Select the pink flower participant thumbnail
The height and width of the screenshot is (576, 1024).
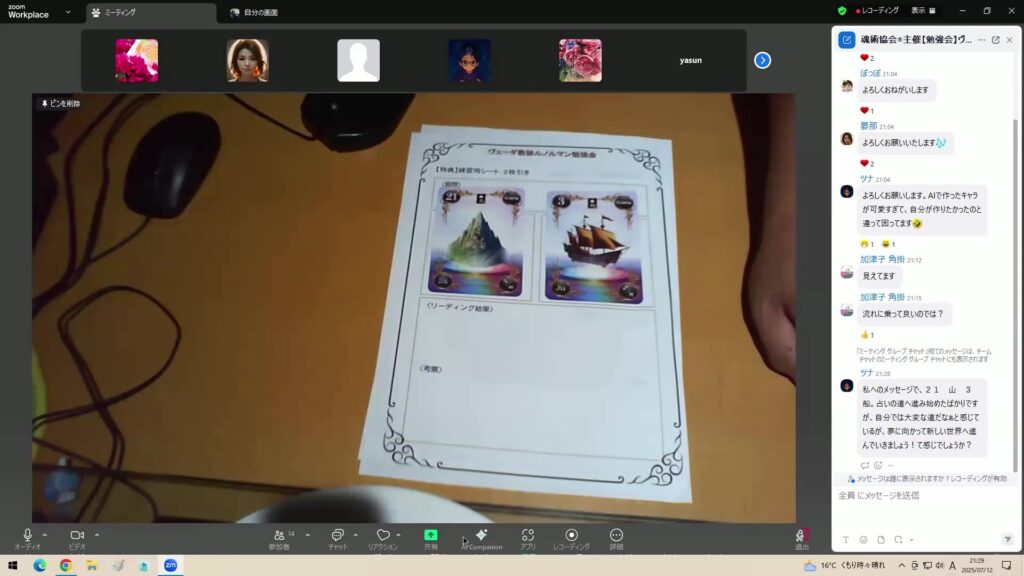point(136,60)
